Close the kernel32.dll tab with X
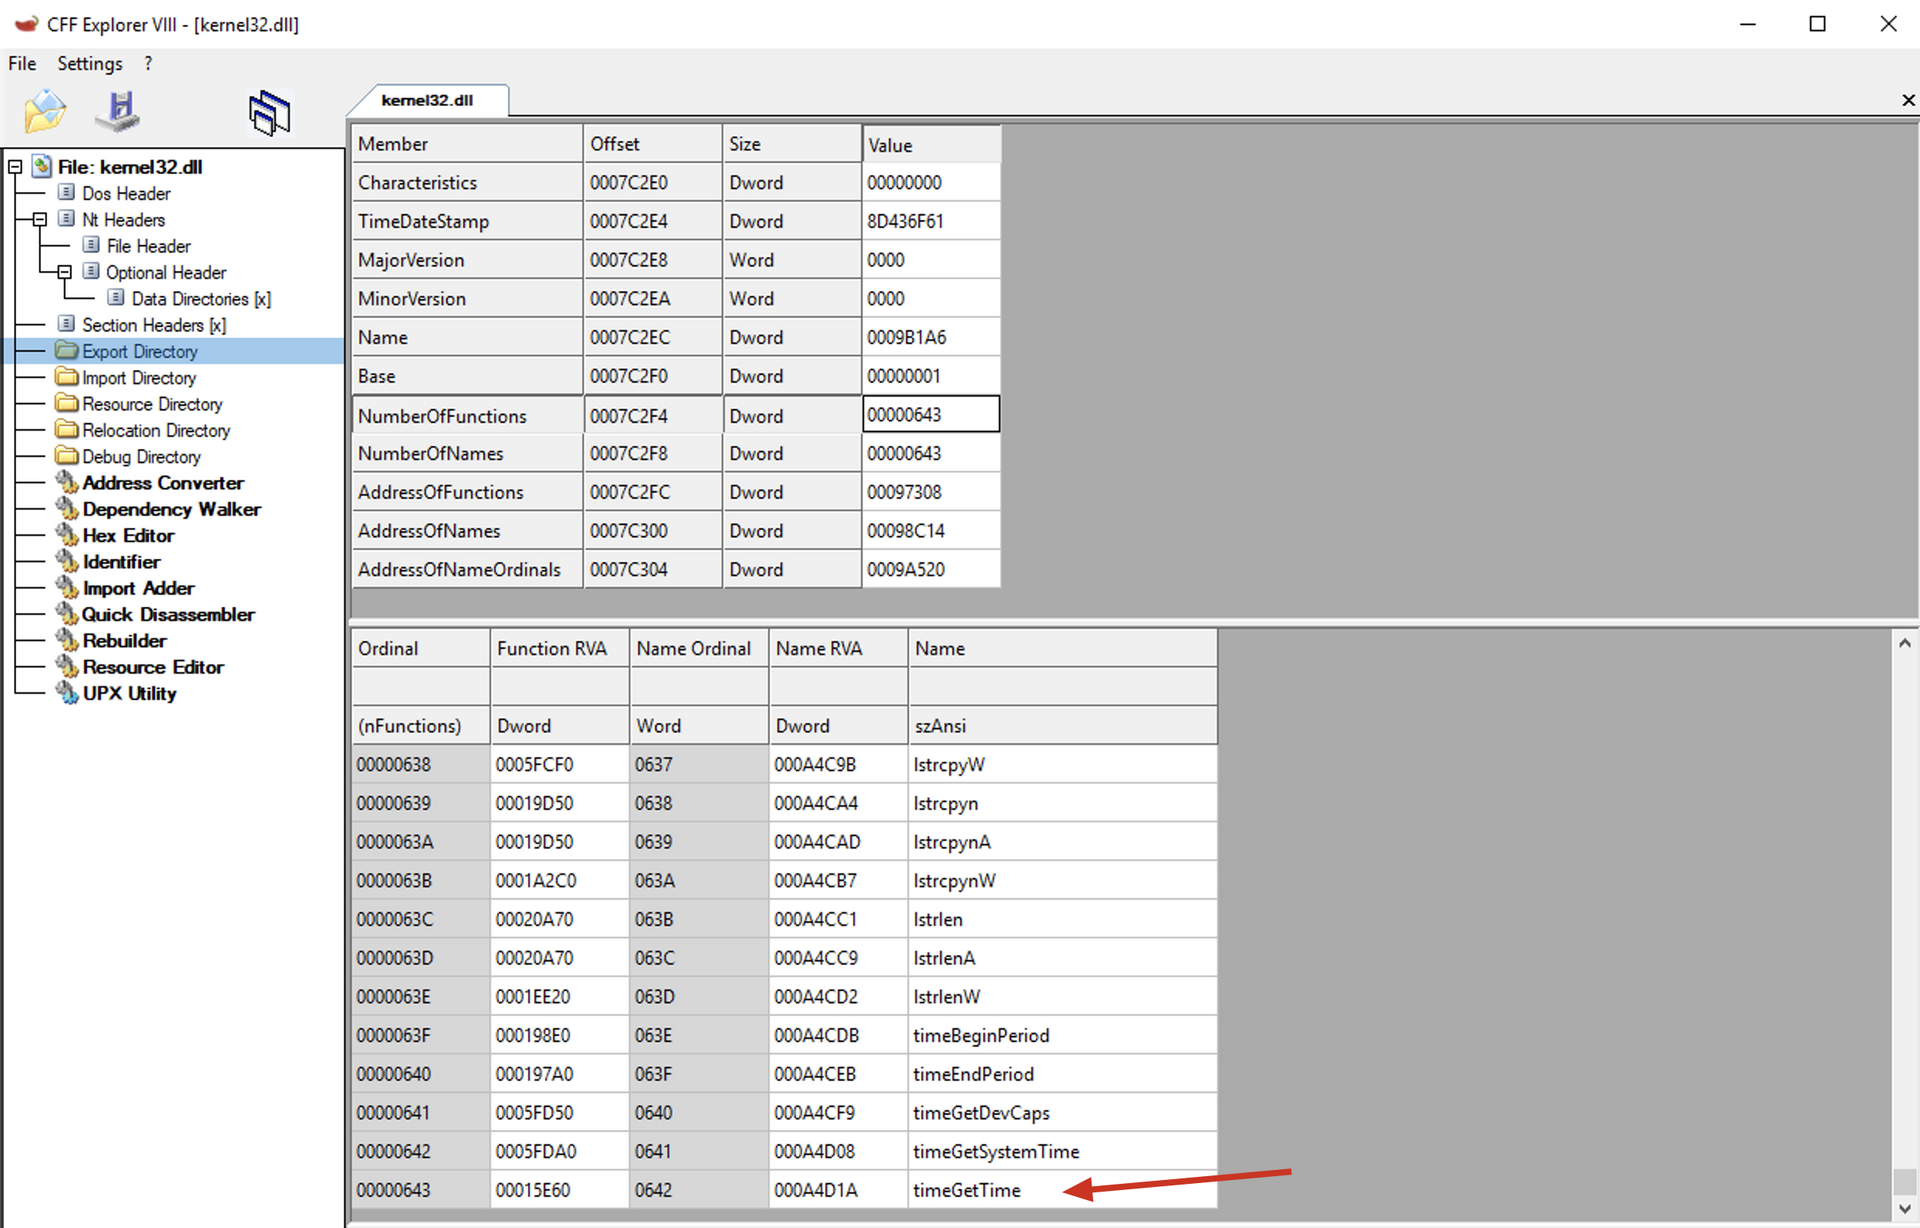The width and height of the screenshot is (1920, 1228). pos(1908,100)
